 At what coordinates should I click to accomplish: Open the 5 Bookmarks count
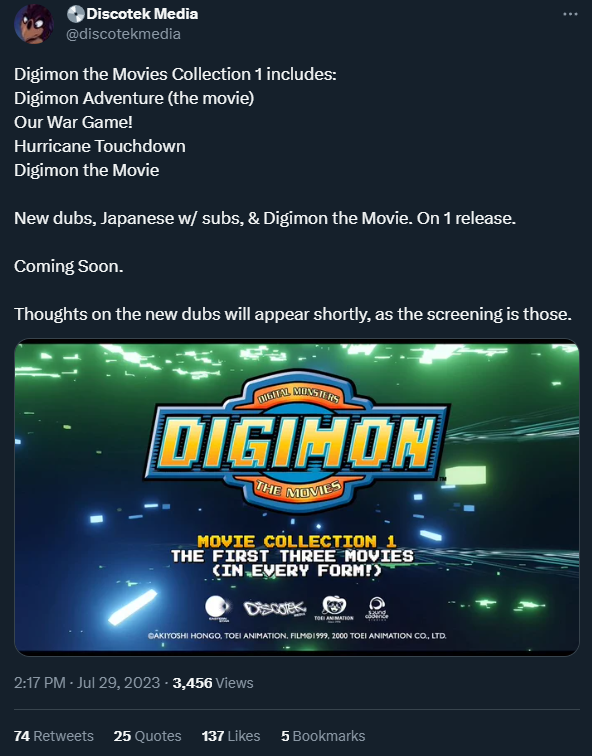(323, 736)
